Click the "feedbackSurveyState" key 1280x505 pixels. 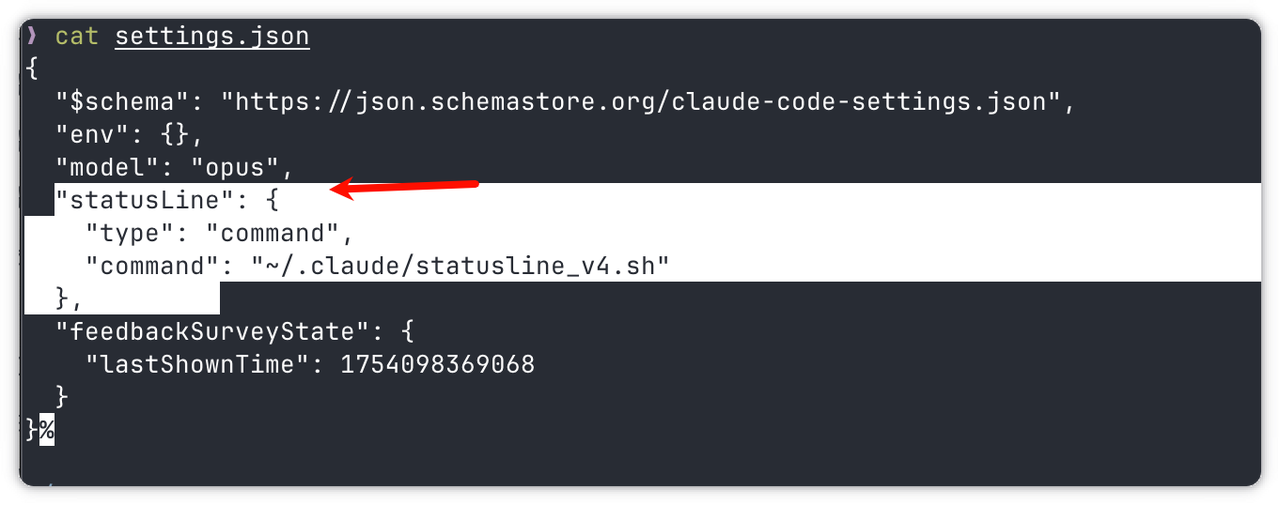[x=207, y=331]
